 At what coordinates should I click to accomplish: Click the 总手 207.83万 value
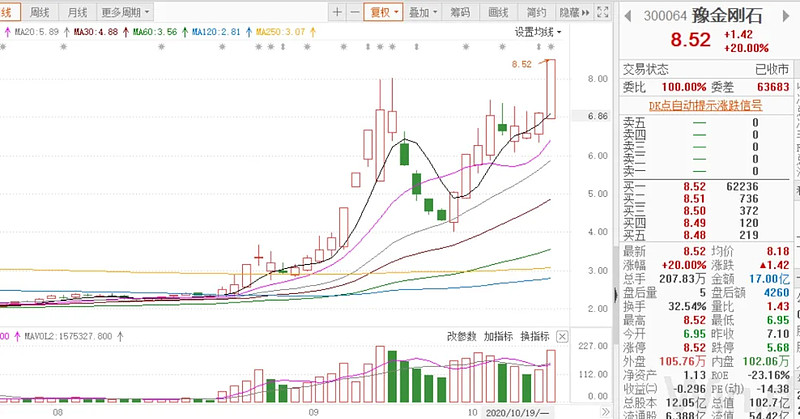[x=683, y=279]
